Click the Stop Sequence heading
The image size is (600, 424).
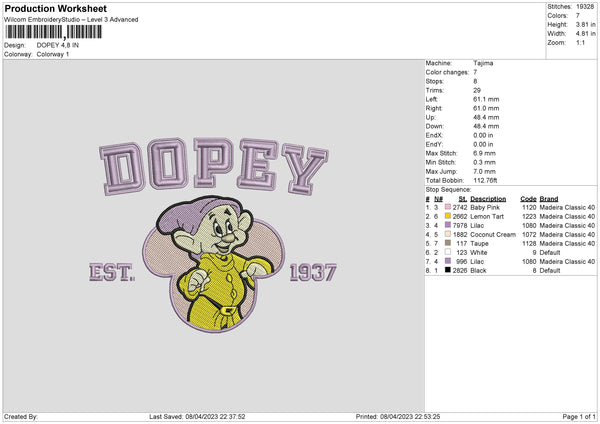pos(448,190)
